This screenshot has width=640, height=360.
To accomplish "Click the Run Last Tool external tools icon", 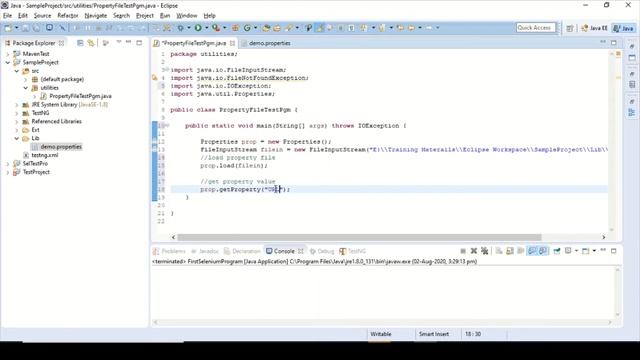I will pyautogui.click(x=216, y=28).
